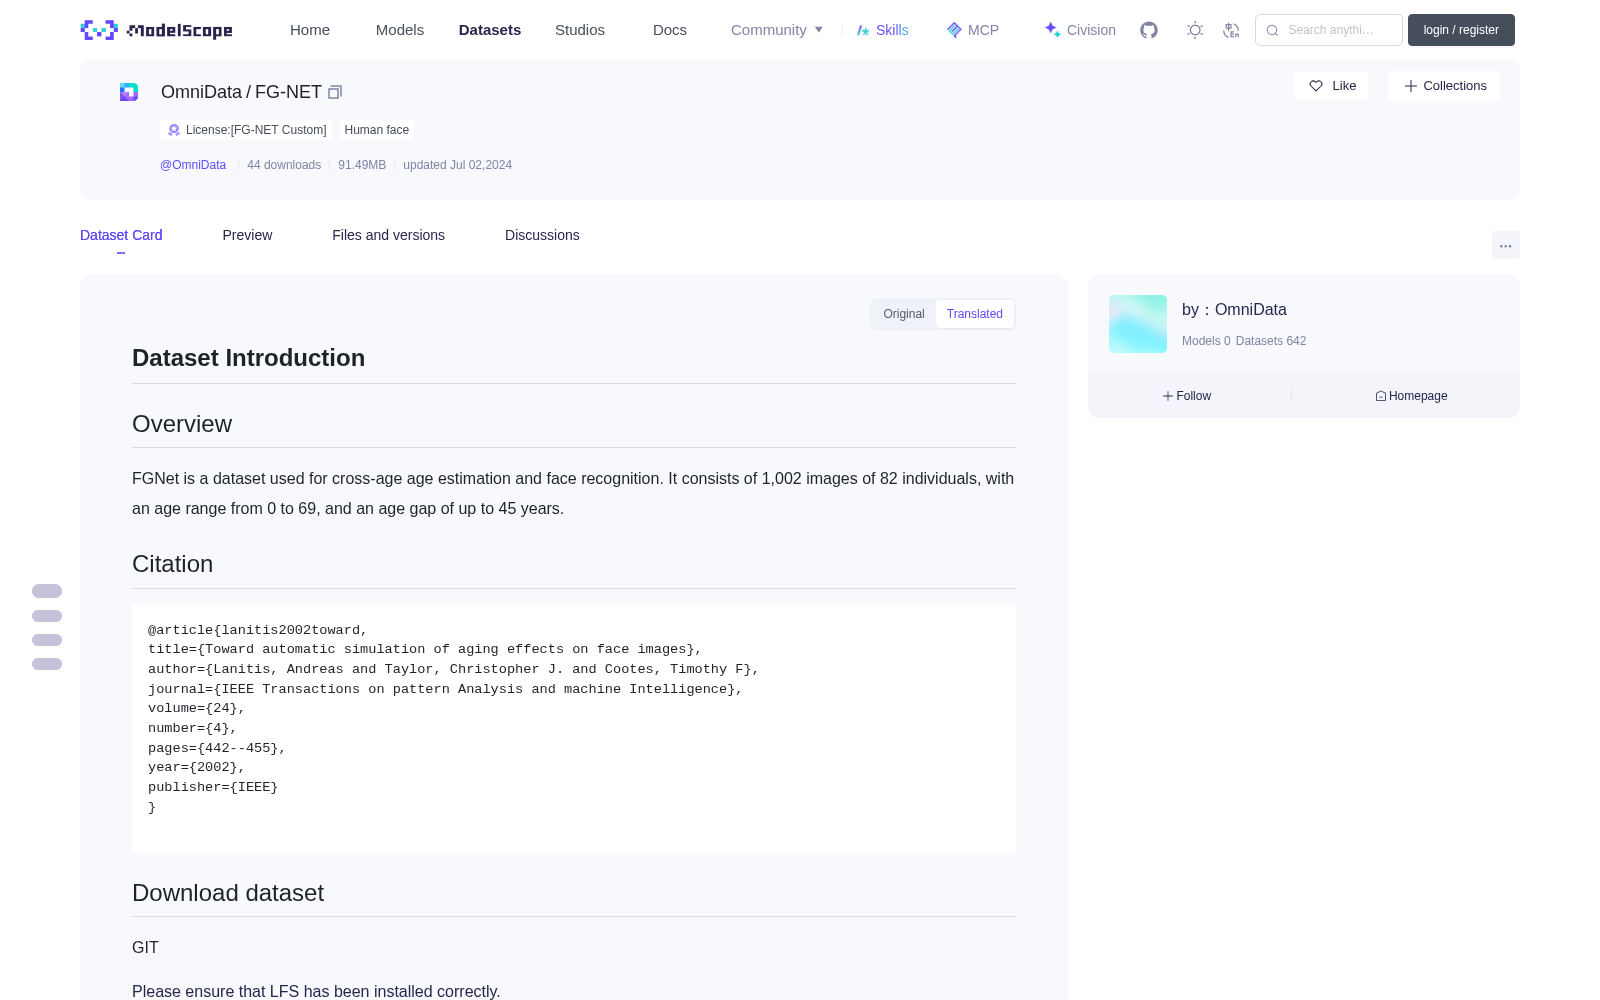Click the 'Models 0' count text
1600x1000 pixels.
click(1206, 341)
